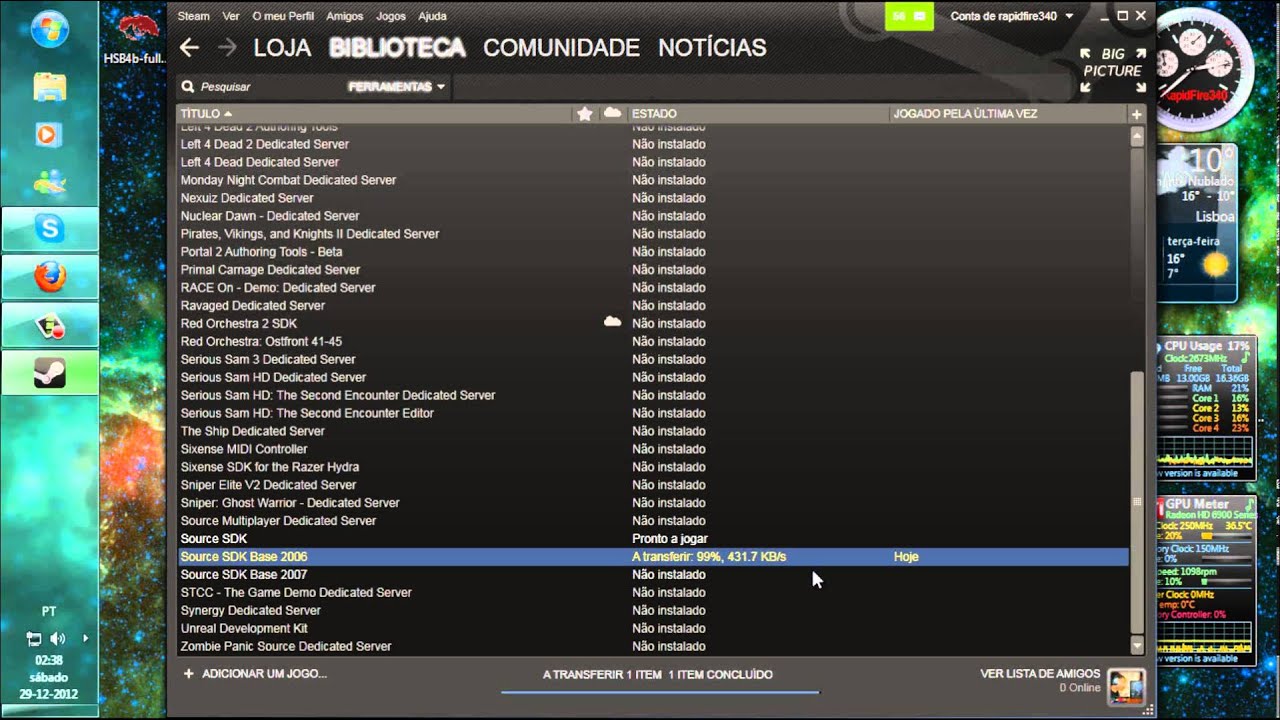
Task: Click Adicionar um jogo button
Action: 255,674
